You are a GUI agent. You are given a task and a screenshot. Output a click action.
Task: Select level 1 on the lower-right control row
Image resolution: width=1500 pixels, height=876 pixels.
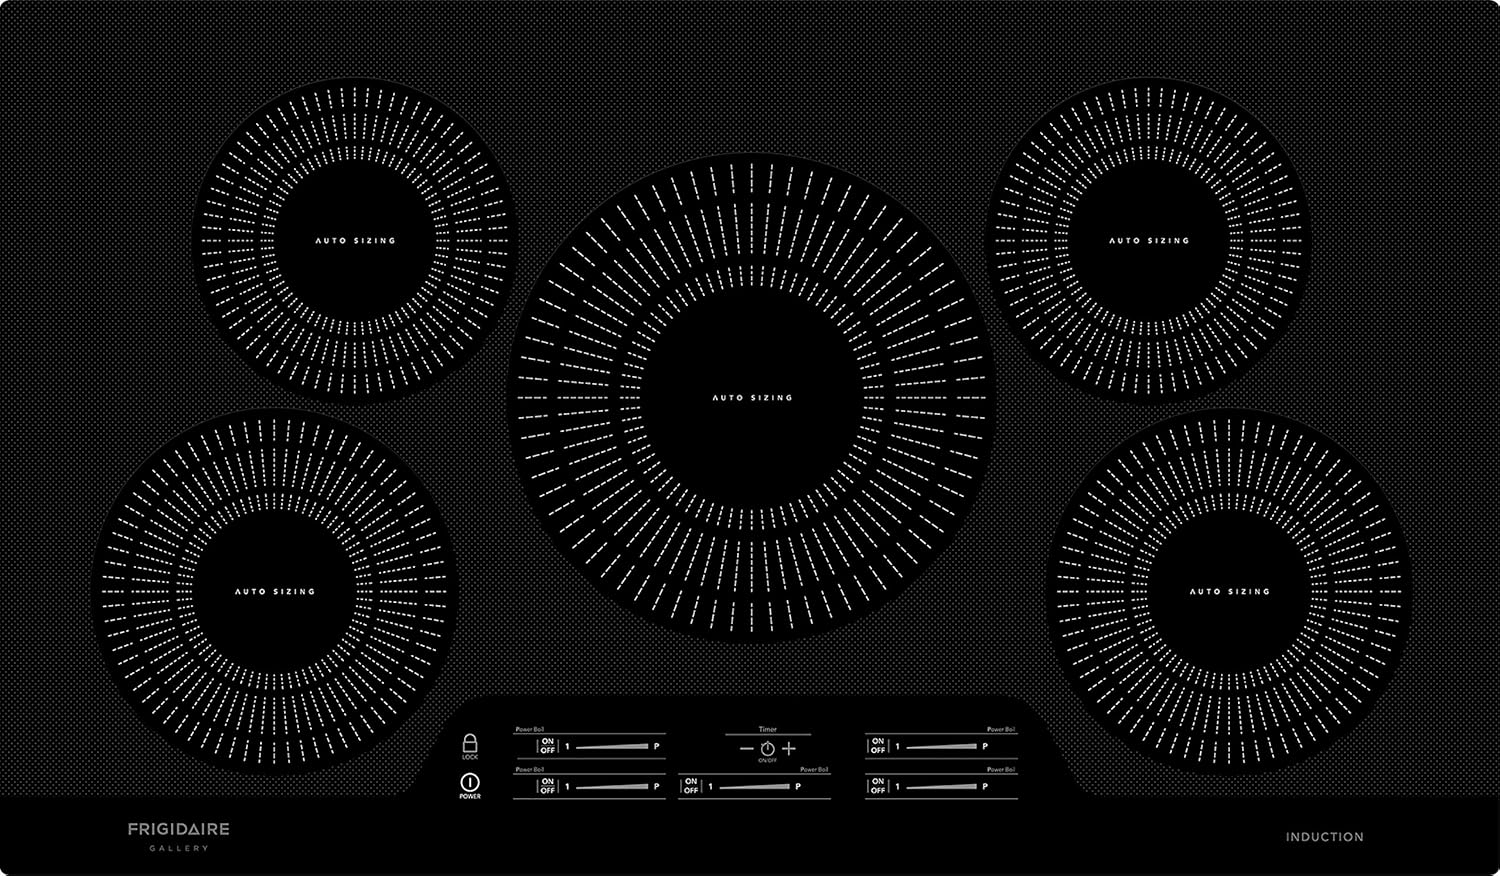pos(897,787)
